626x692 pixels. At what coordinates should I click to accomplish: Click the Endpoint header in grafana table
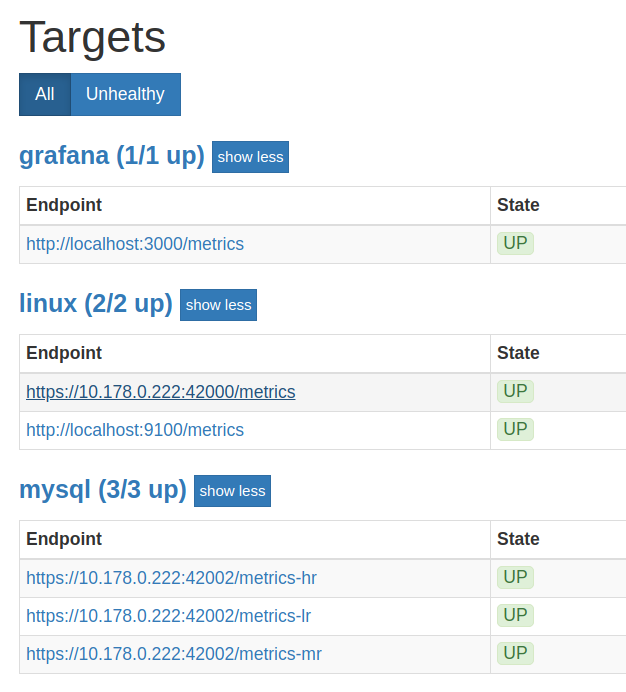click(64, 205)
